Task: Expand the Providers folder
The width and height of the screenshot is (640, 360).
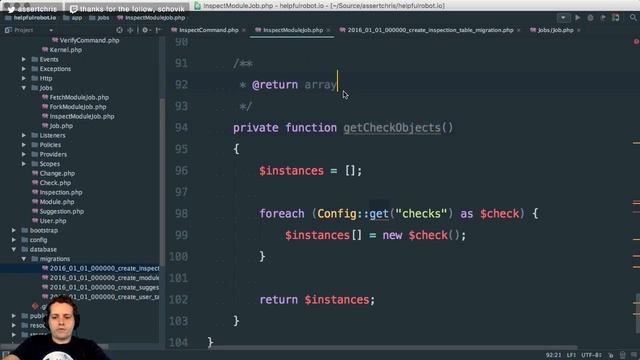Action: tap(24, 154)
